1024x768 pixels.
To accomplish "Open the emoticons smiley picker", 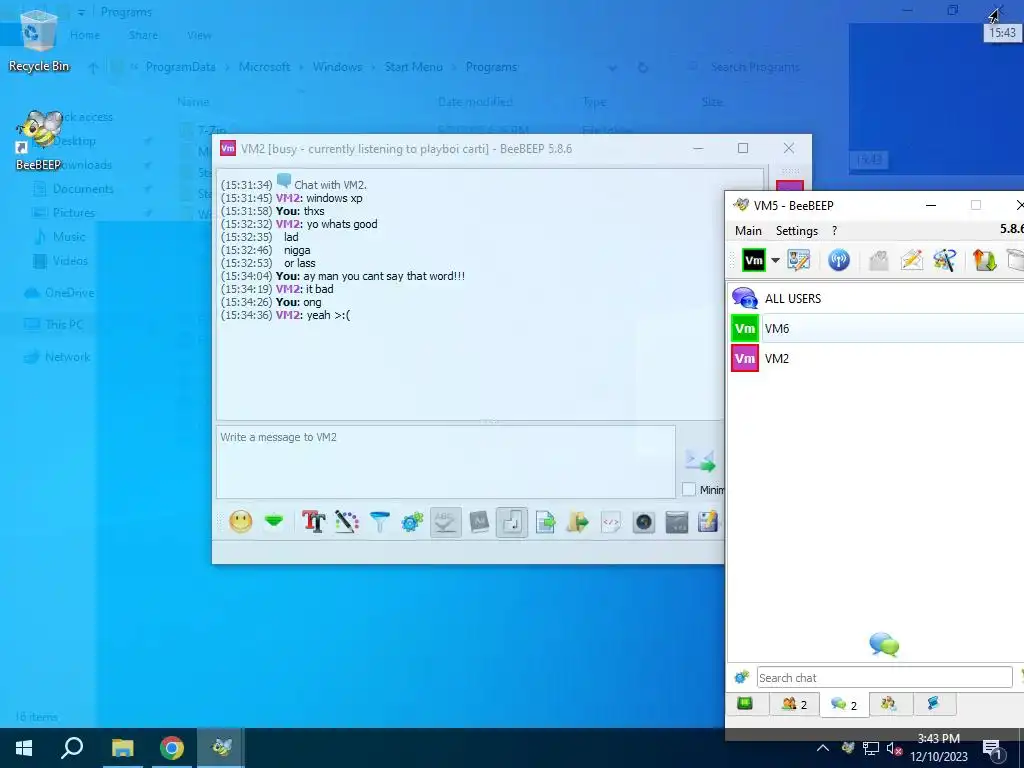I will pos(240,522).
